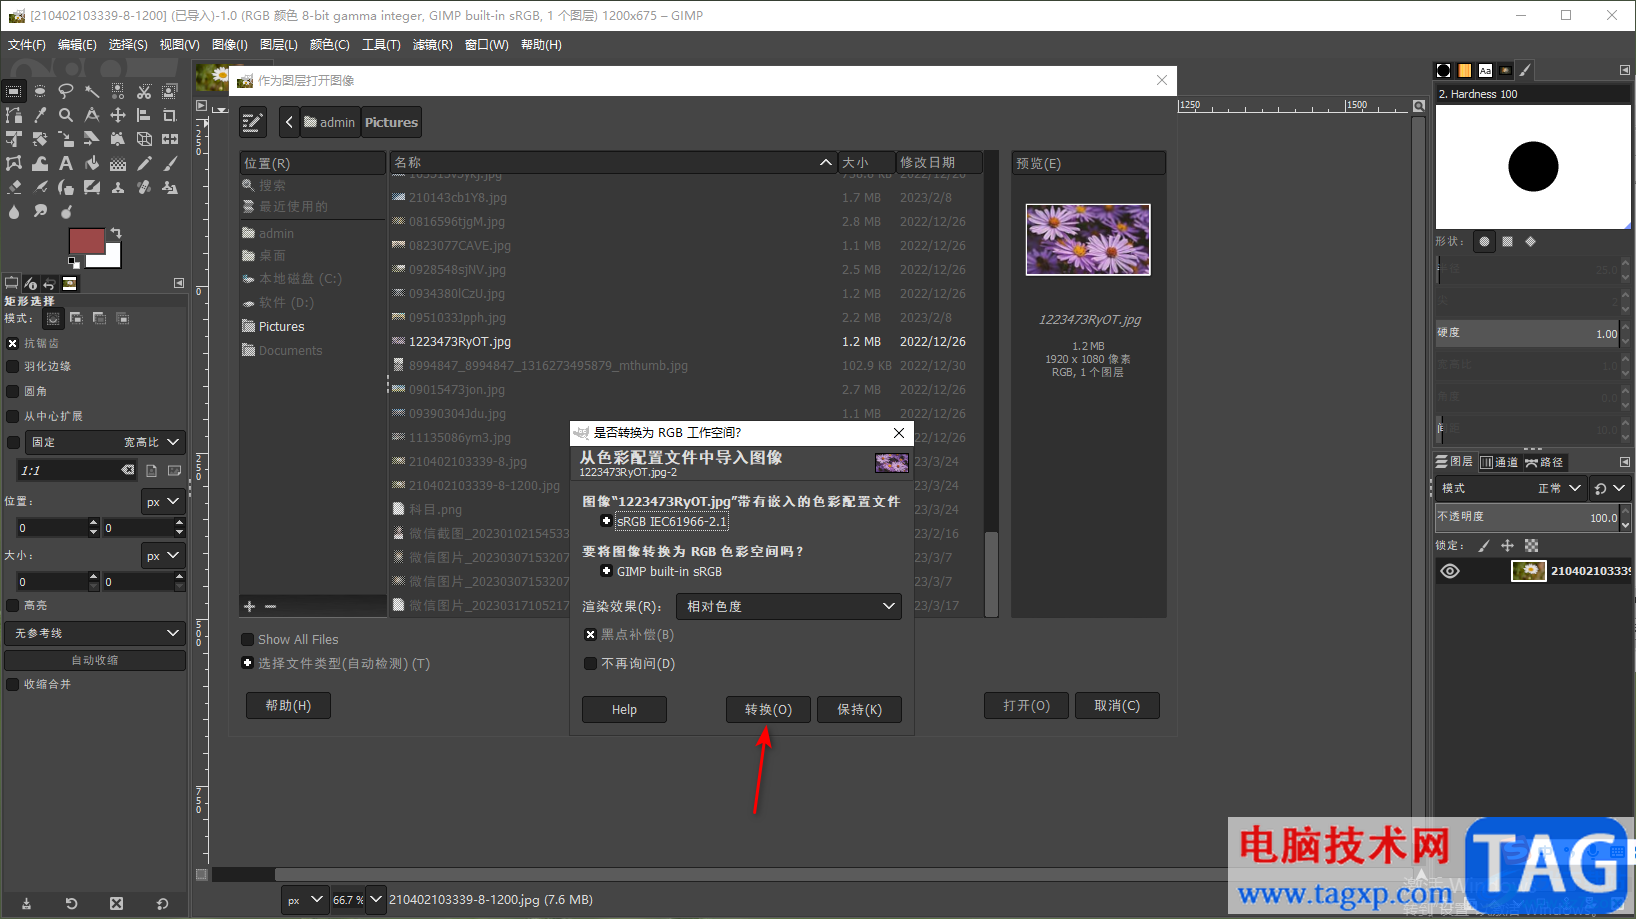Select the Smudge tool
This screenshot has height=919, width=1636.
click(x=39, y=212)
